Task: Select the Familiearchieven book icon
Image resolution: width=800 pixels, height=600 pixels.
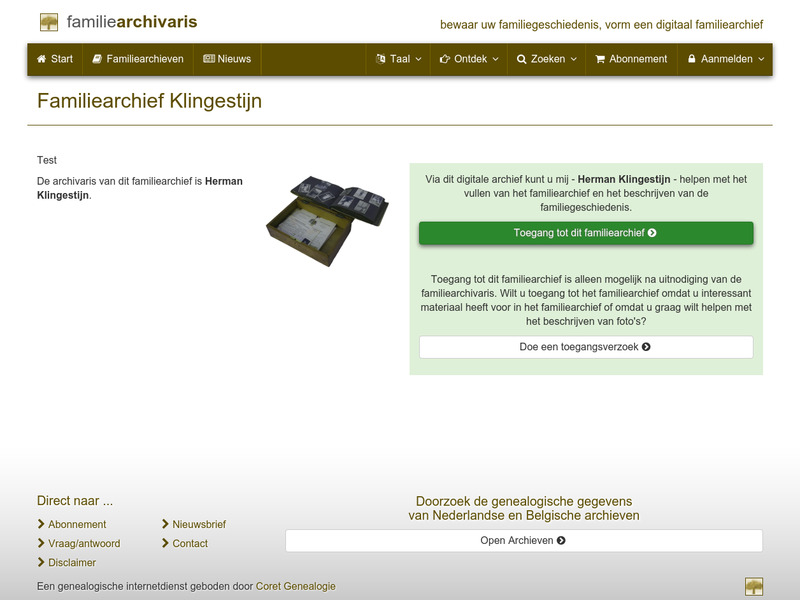Action: pyautogui.click(x=98, y=59)
